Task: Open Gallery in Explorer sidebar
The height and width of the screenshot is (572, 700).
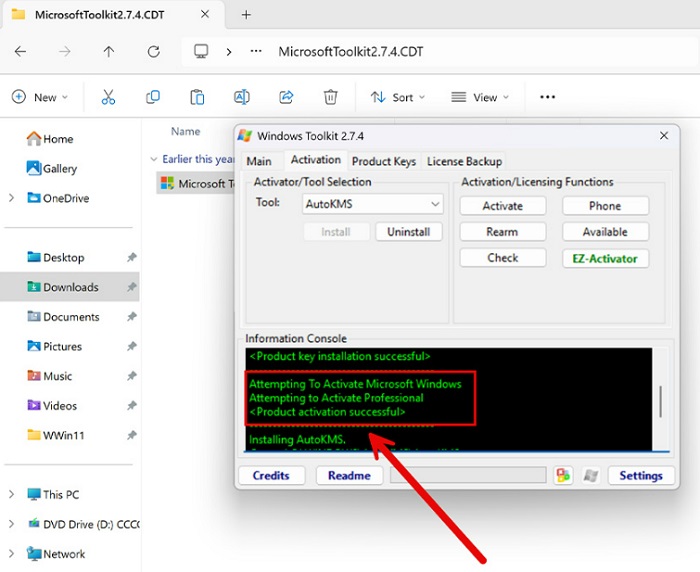Action: coord(52,168)
